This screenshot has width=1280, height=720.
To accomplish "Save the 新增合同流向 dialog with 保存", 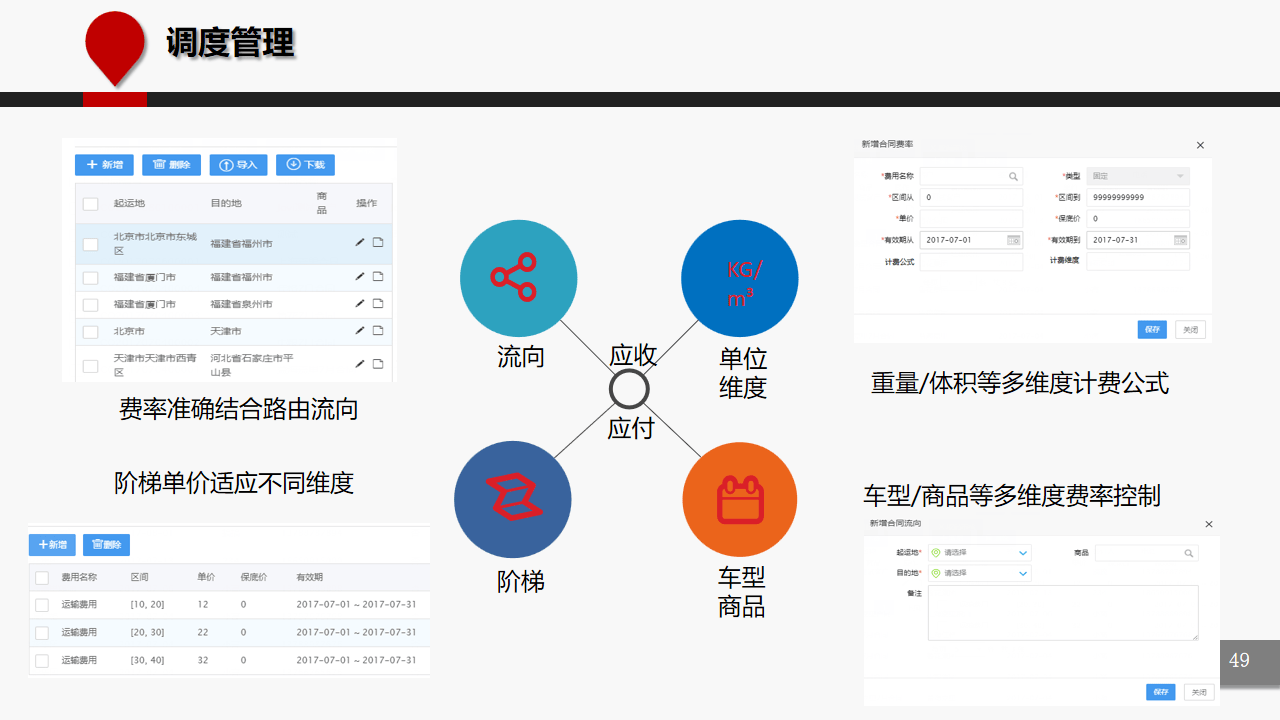I will coord(1160,692).
